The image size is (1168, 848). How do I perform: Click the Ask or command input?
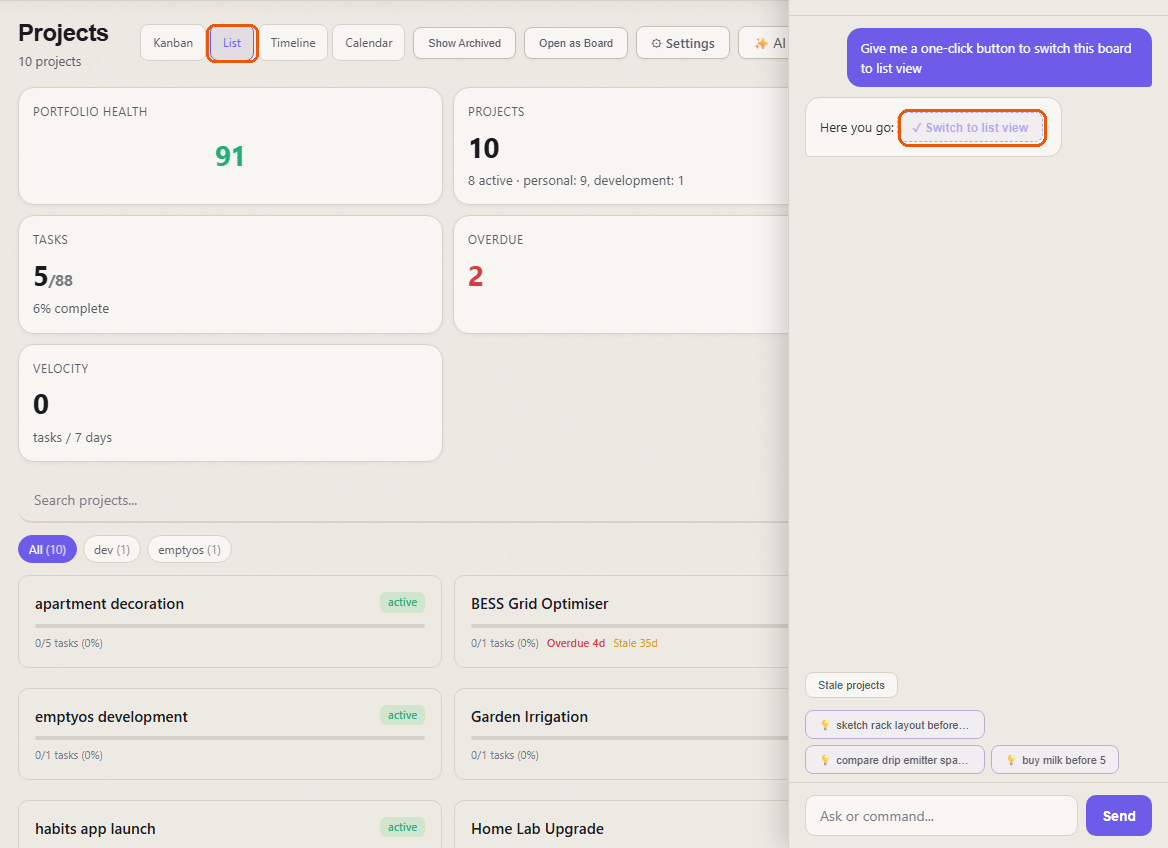pos(941,816)
